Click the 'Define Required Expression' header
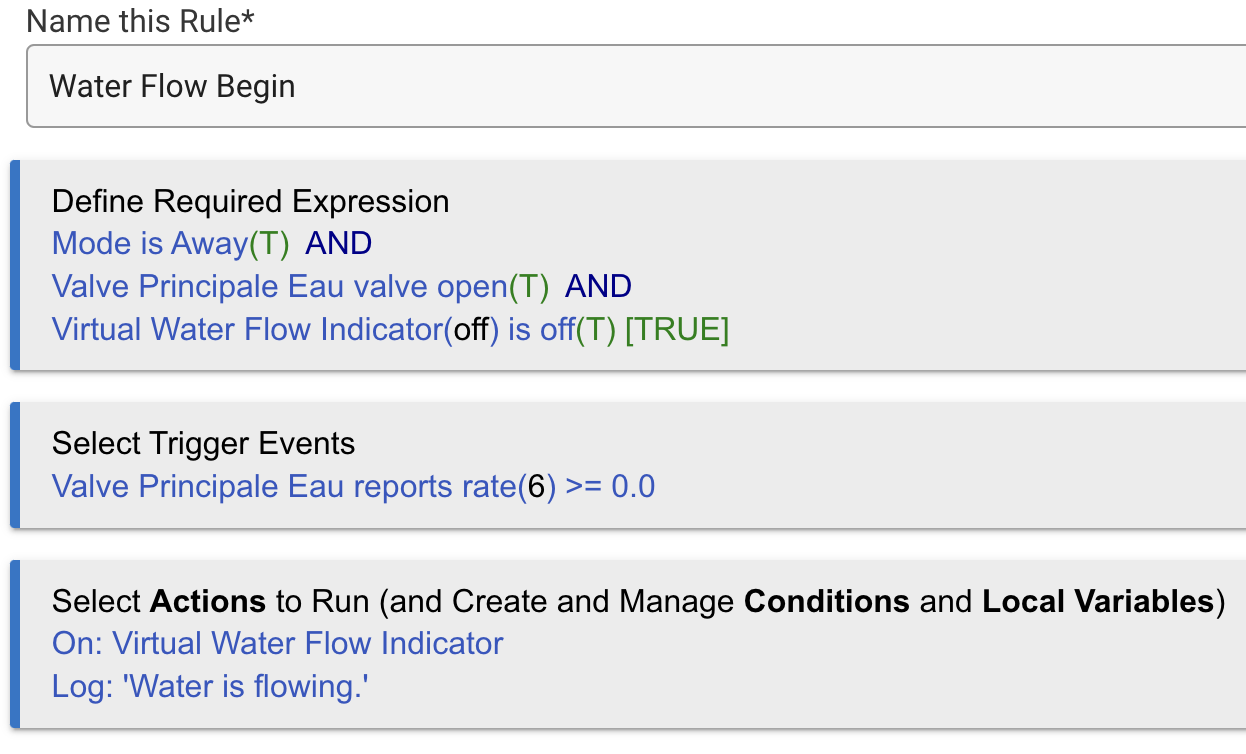This screenshot has width=1246, height=754. [x=250, y=201]
